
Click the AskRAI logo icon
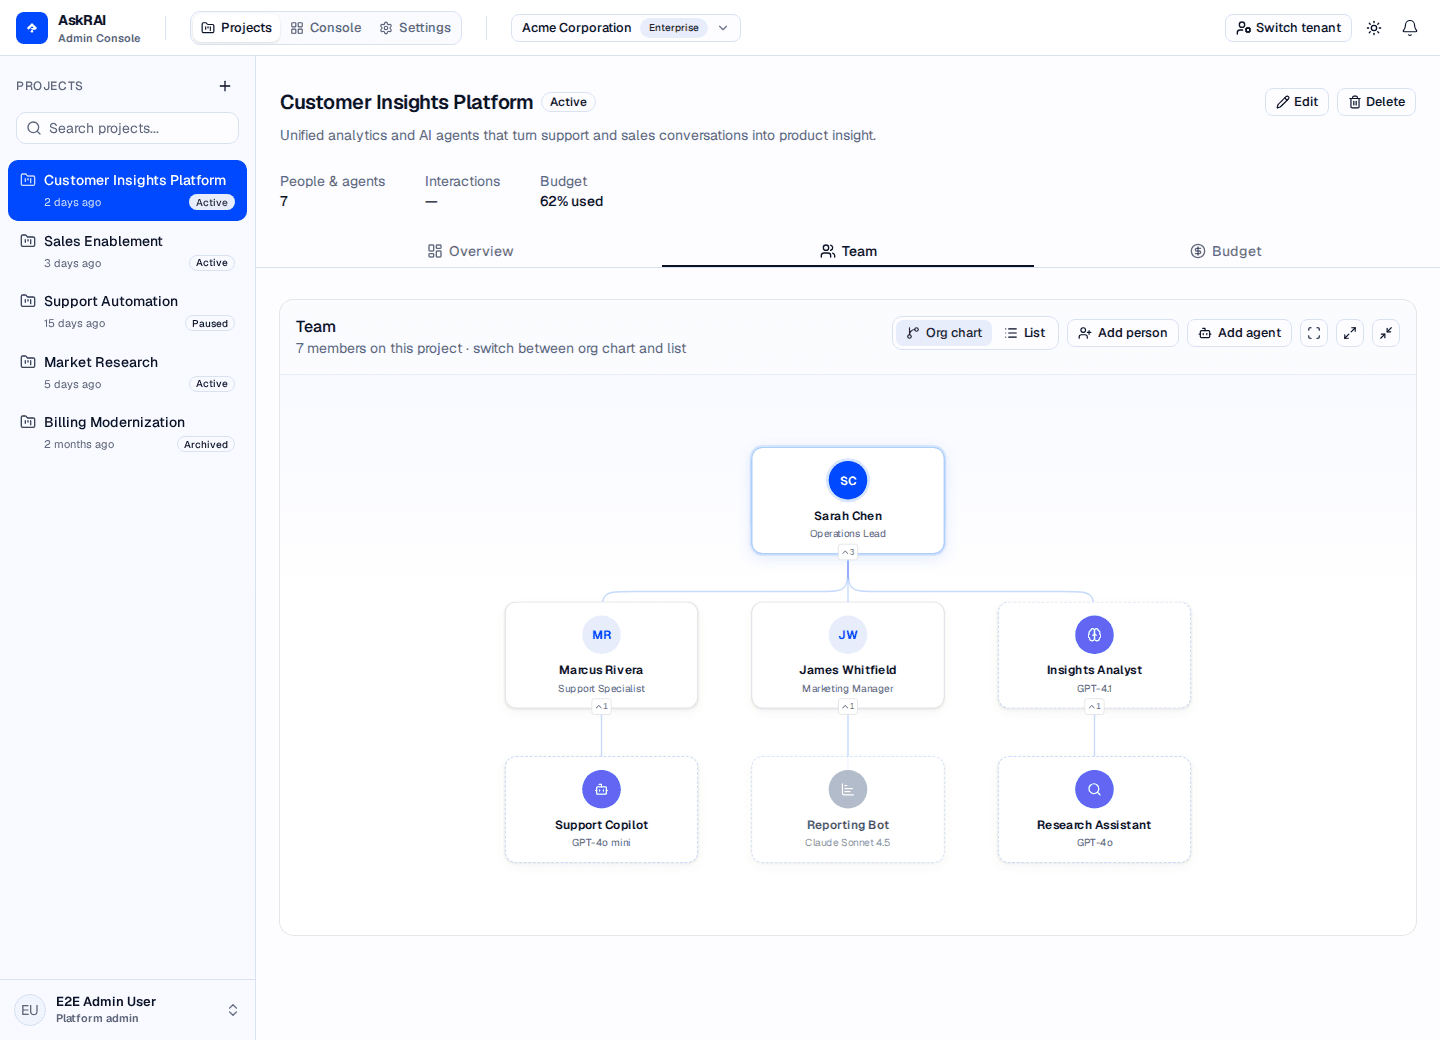(x=32, y=28)
